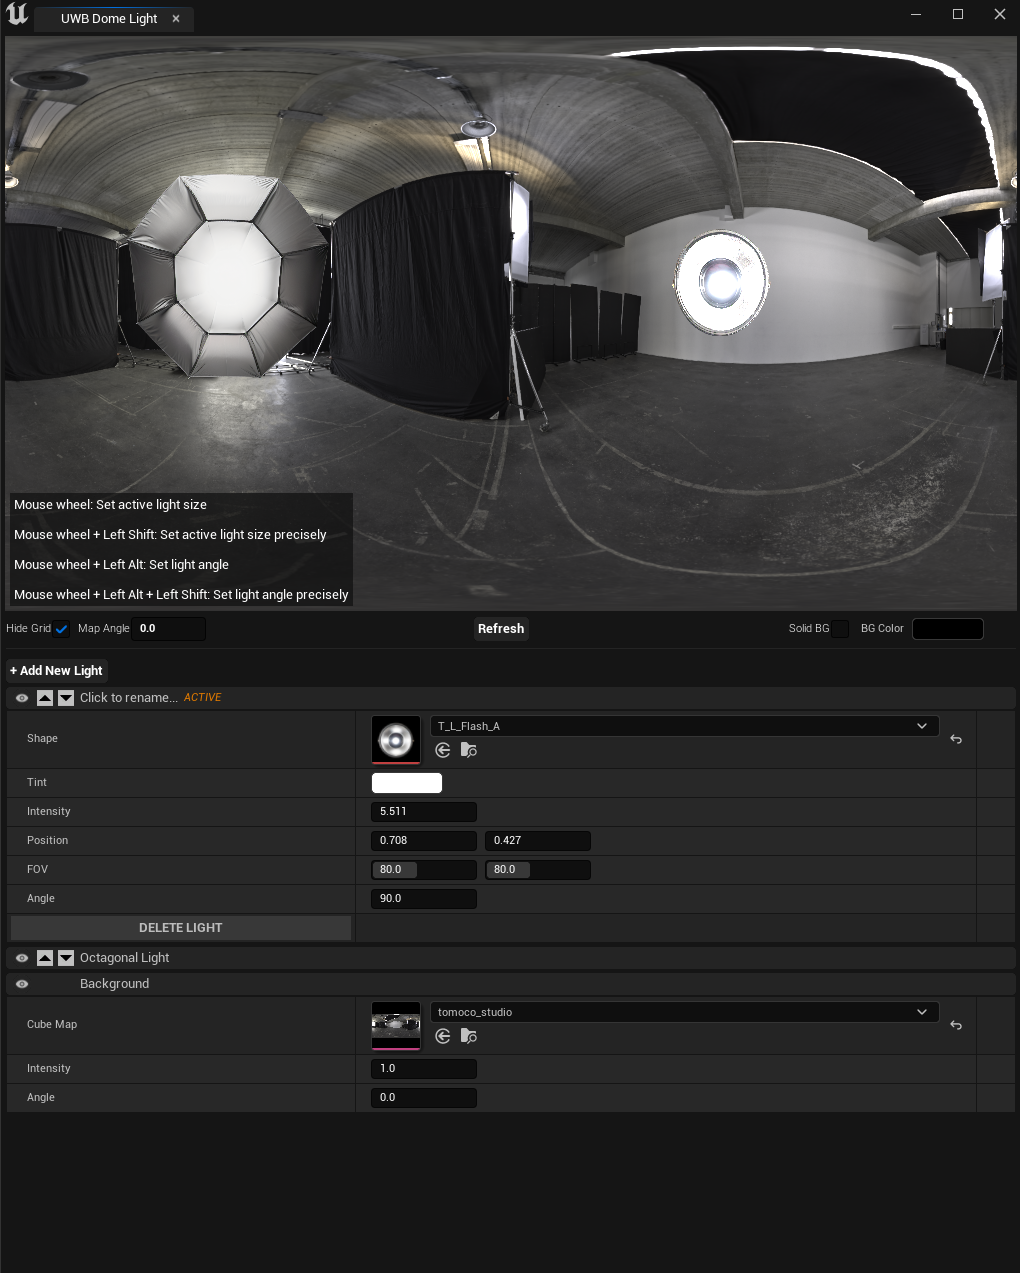Browse to T_L_Flash_A in Content Browser
Image resolution: width=1020 pixels, height=1273 pixels.
pos(468,750)
